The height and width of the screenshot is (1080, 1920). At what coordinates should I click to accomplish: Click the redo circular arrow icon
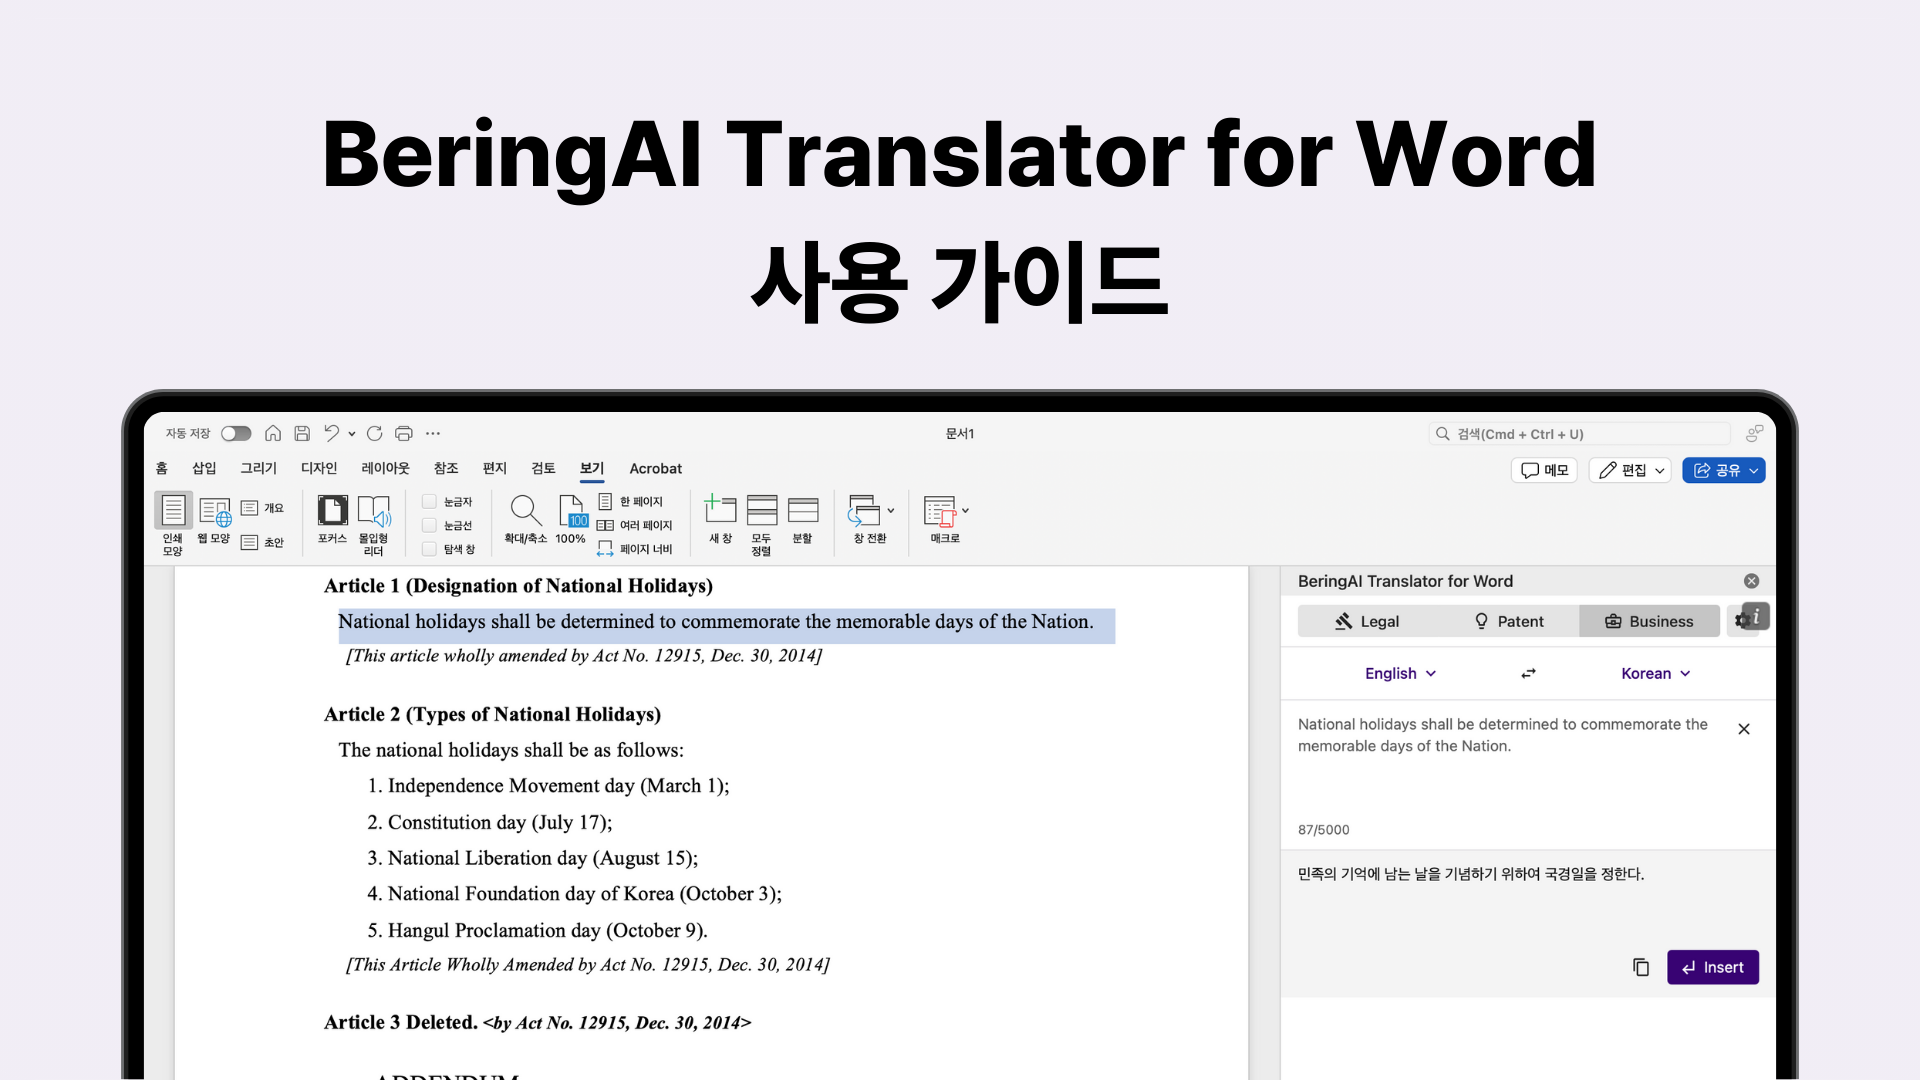tap(375, 433)
